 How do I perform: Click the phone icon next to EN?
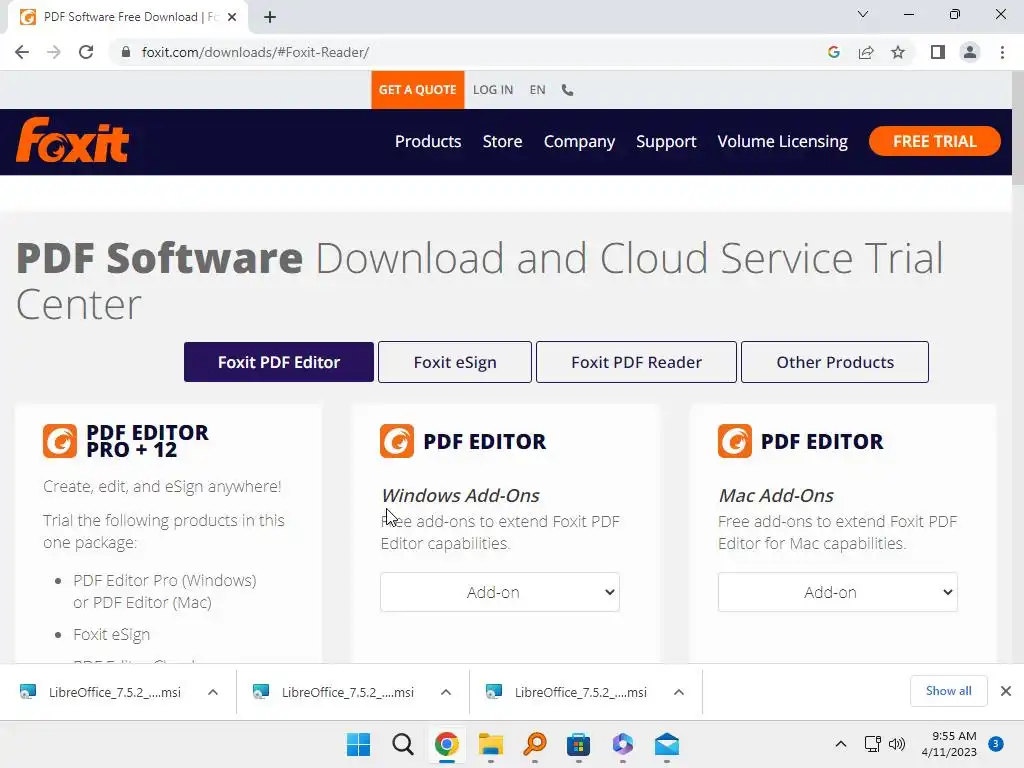(568, 90)
